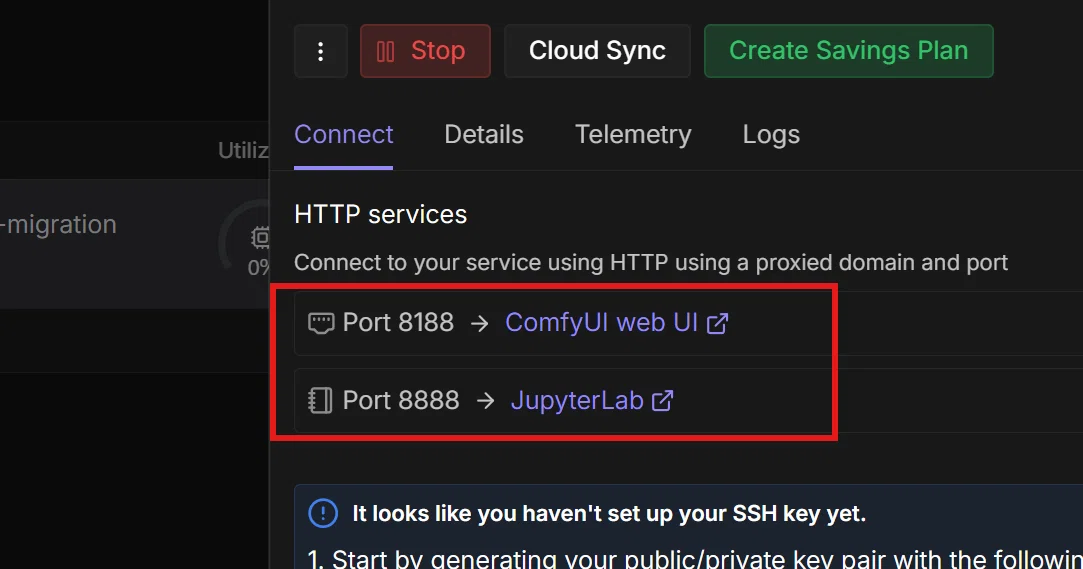Click the proxied domain and port description
1083x569 pixels.
(651, 263)
